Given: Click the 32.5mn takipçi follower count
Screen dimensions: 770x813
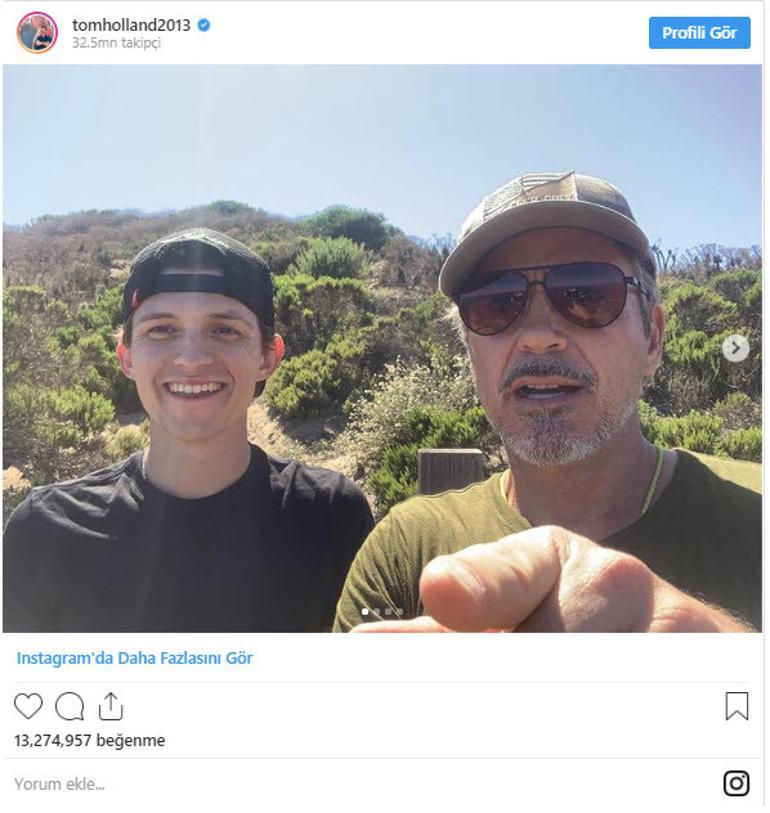Looking at the screenshot, I should tap(116, 43).
